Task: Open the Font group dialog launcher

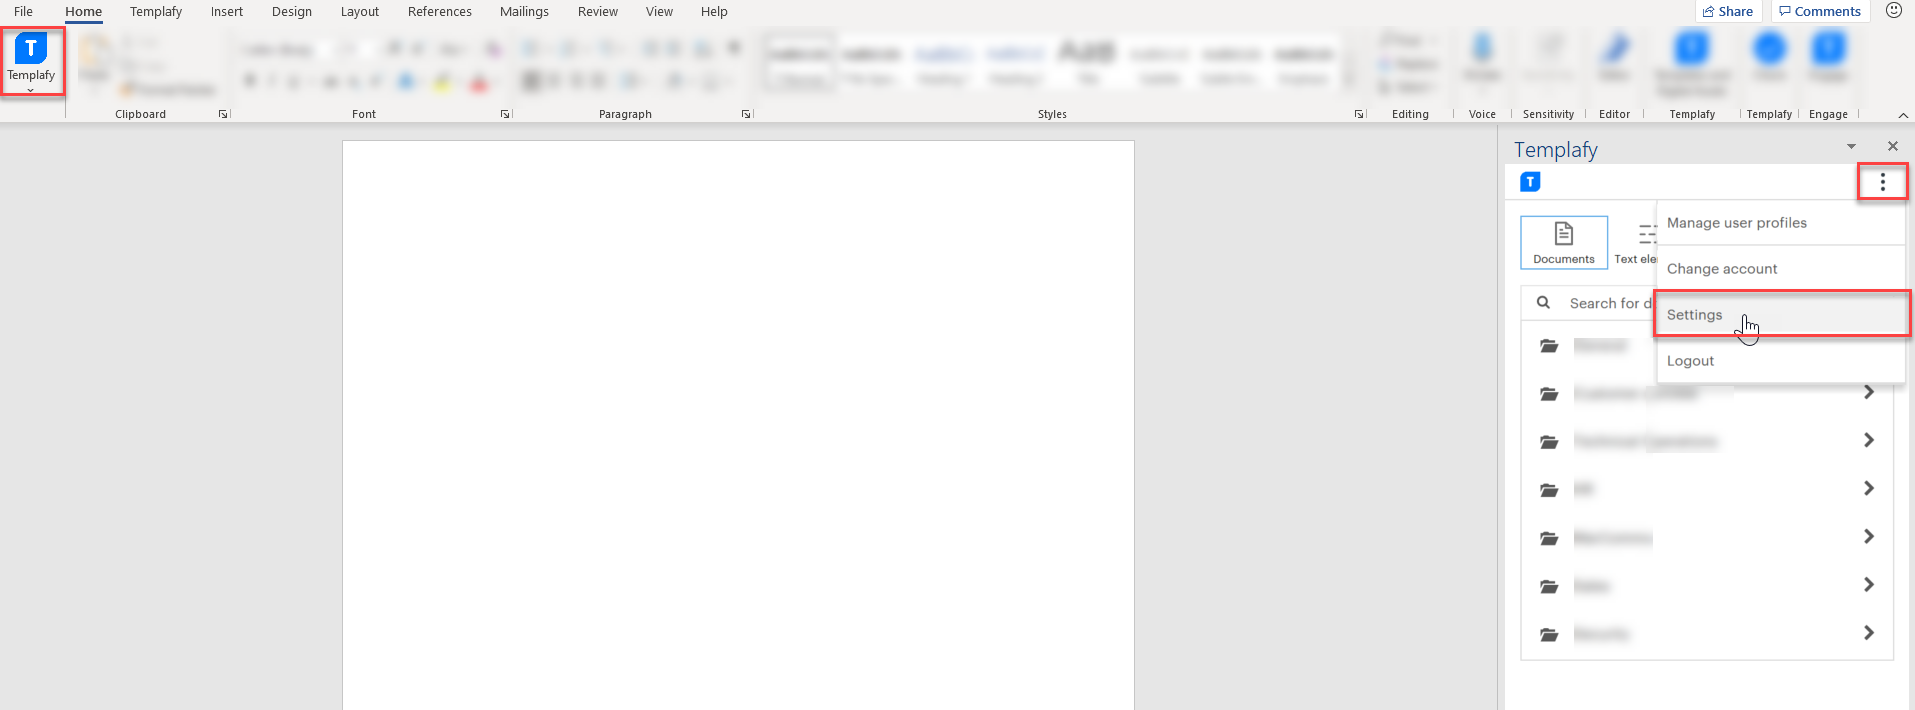Action: (505, 114)
